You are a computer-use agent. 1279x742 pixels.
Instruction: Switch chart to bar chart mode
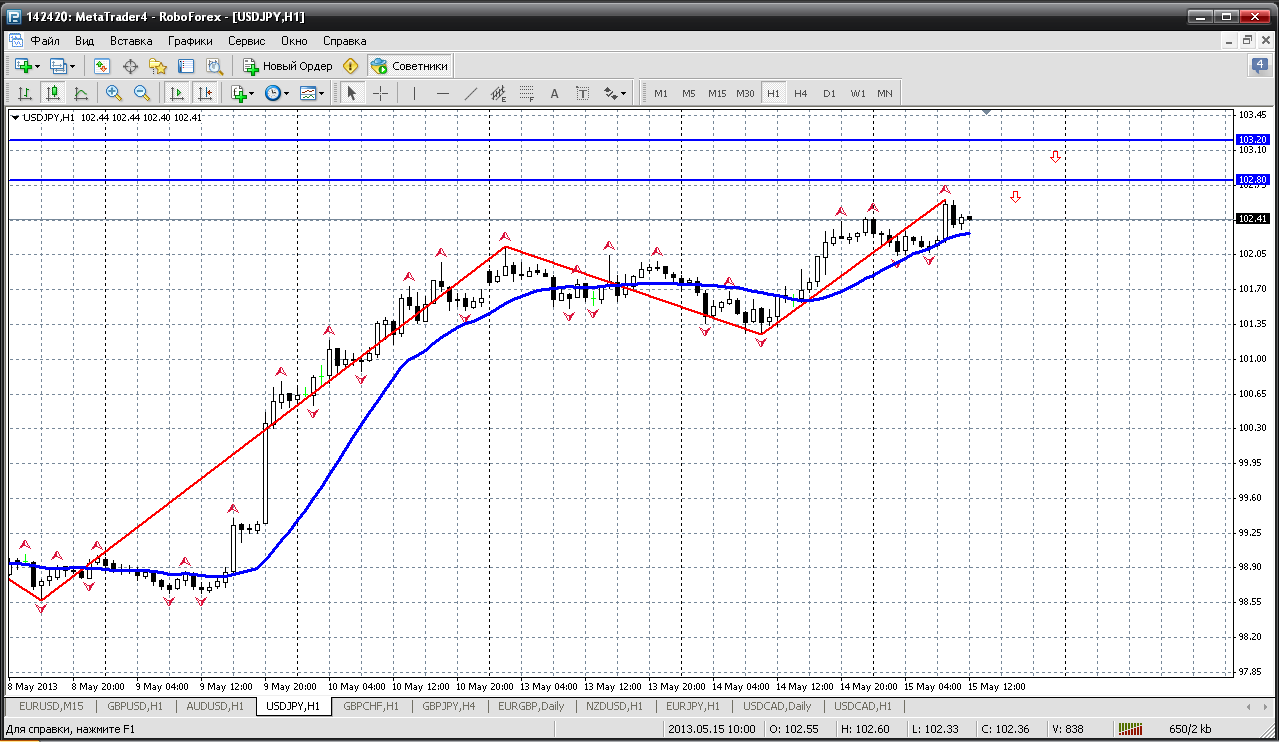(x=24, y=93)
